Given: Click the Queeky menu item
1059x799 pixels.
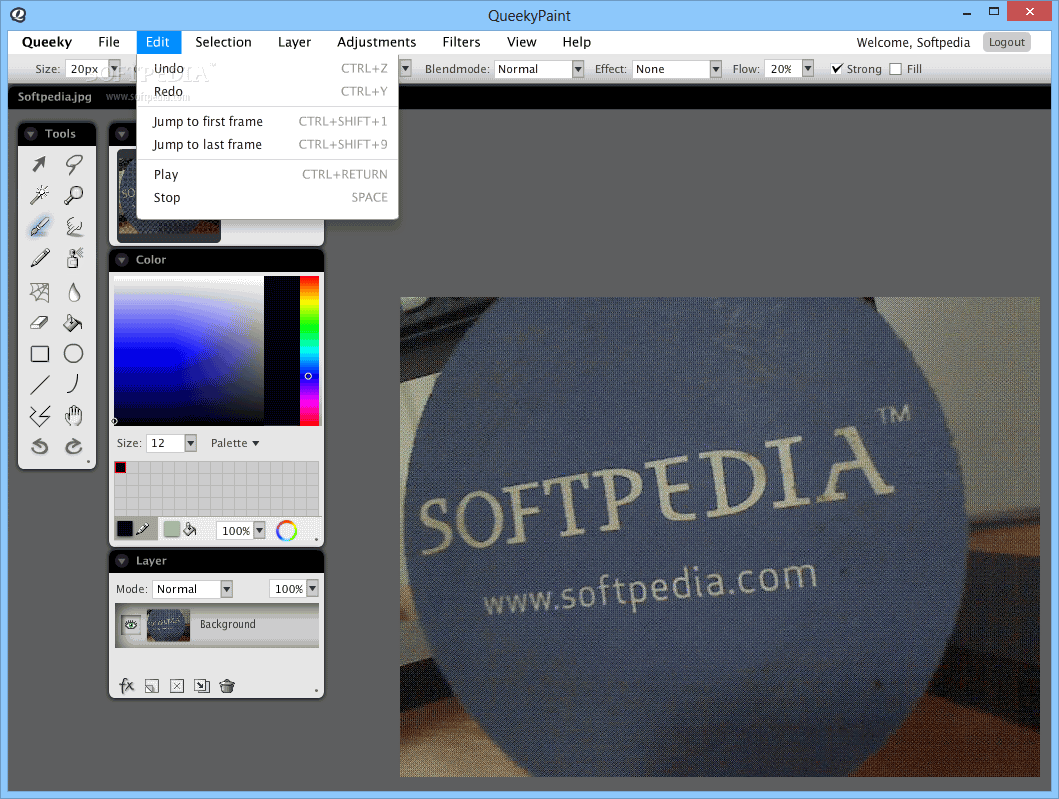Looking at the screenshot, I should click(47, 42).
